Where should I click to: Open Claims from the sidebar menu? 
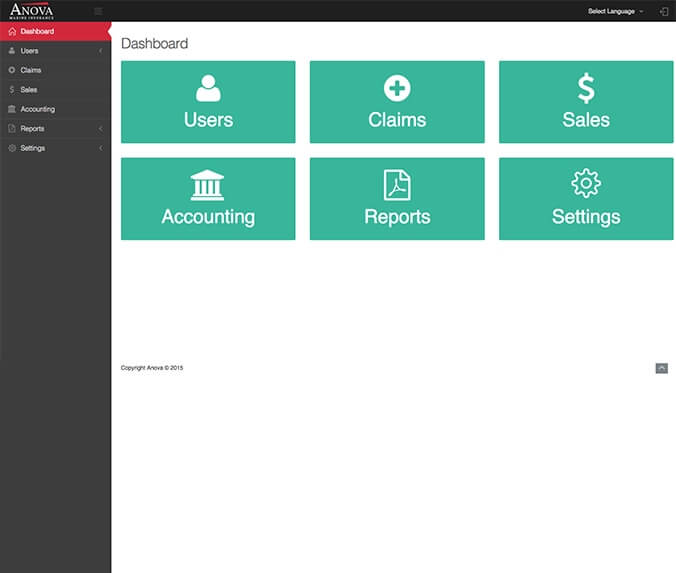30,70
